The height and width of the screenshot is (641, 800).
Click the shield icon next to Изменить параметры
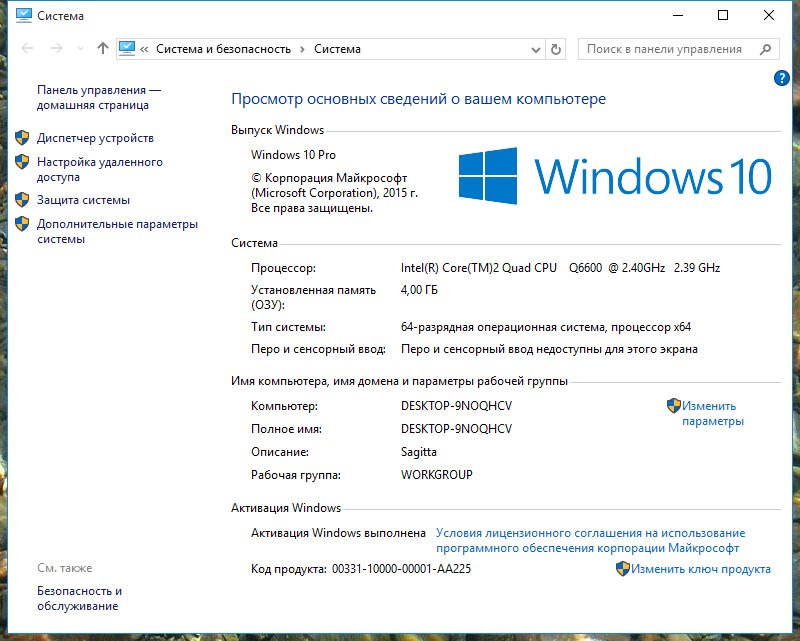coord(673,406)
